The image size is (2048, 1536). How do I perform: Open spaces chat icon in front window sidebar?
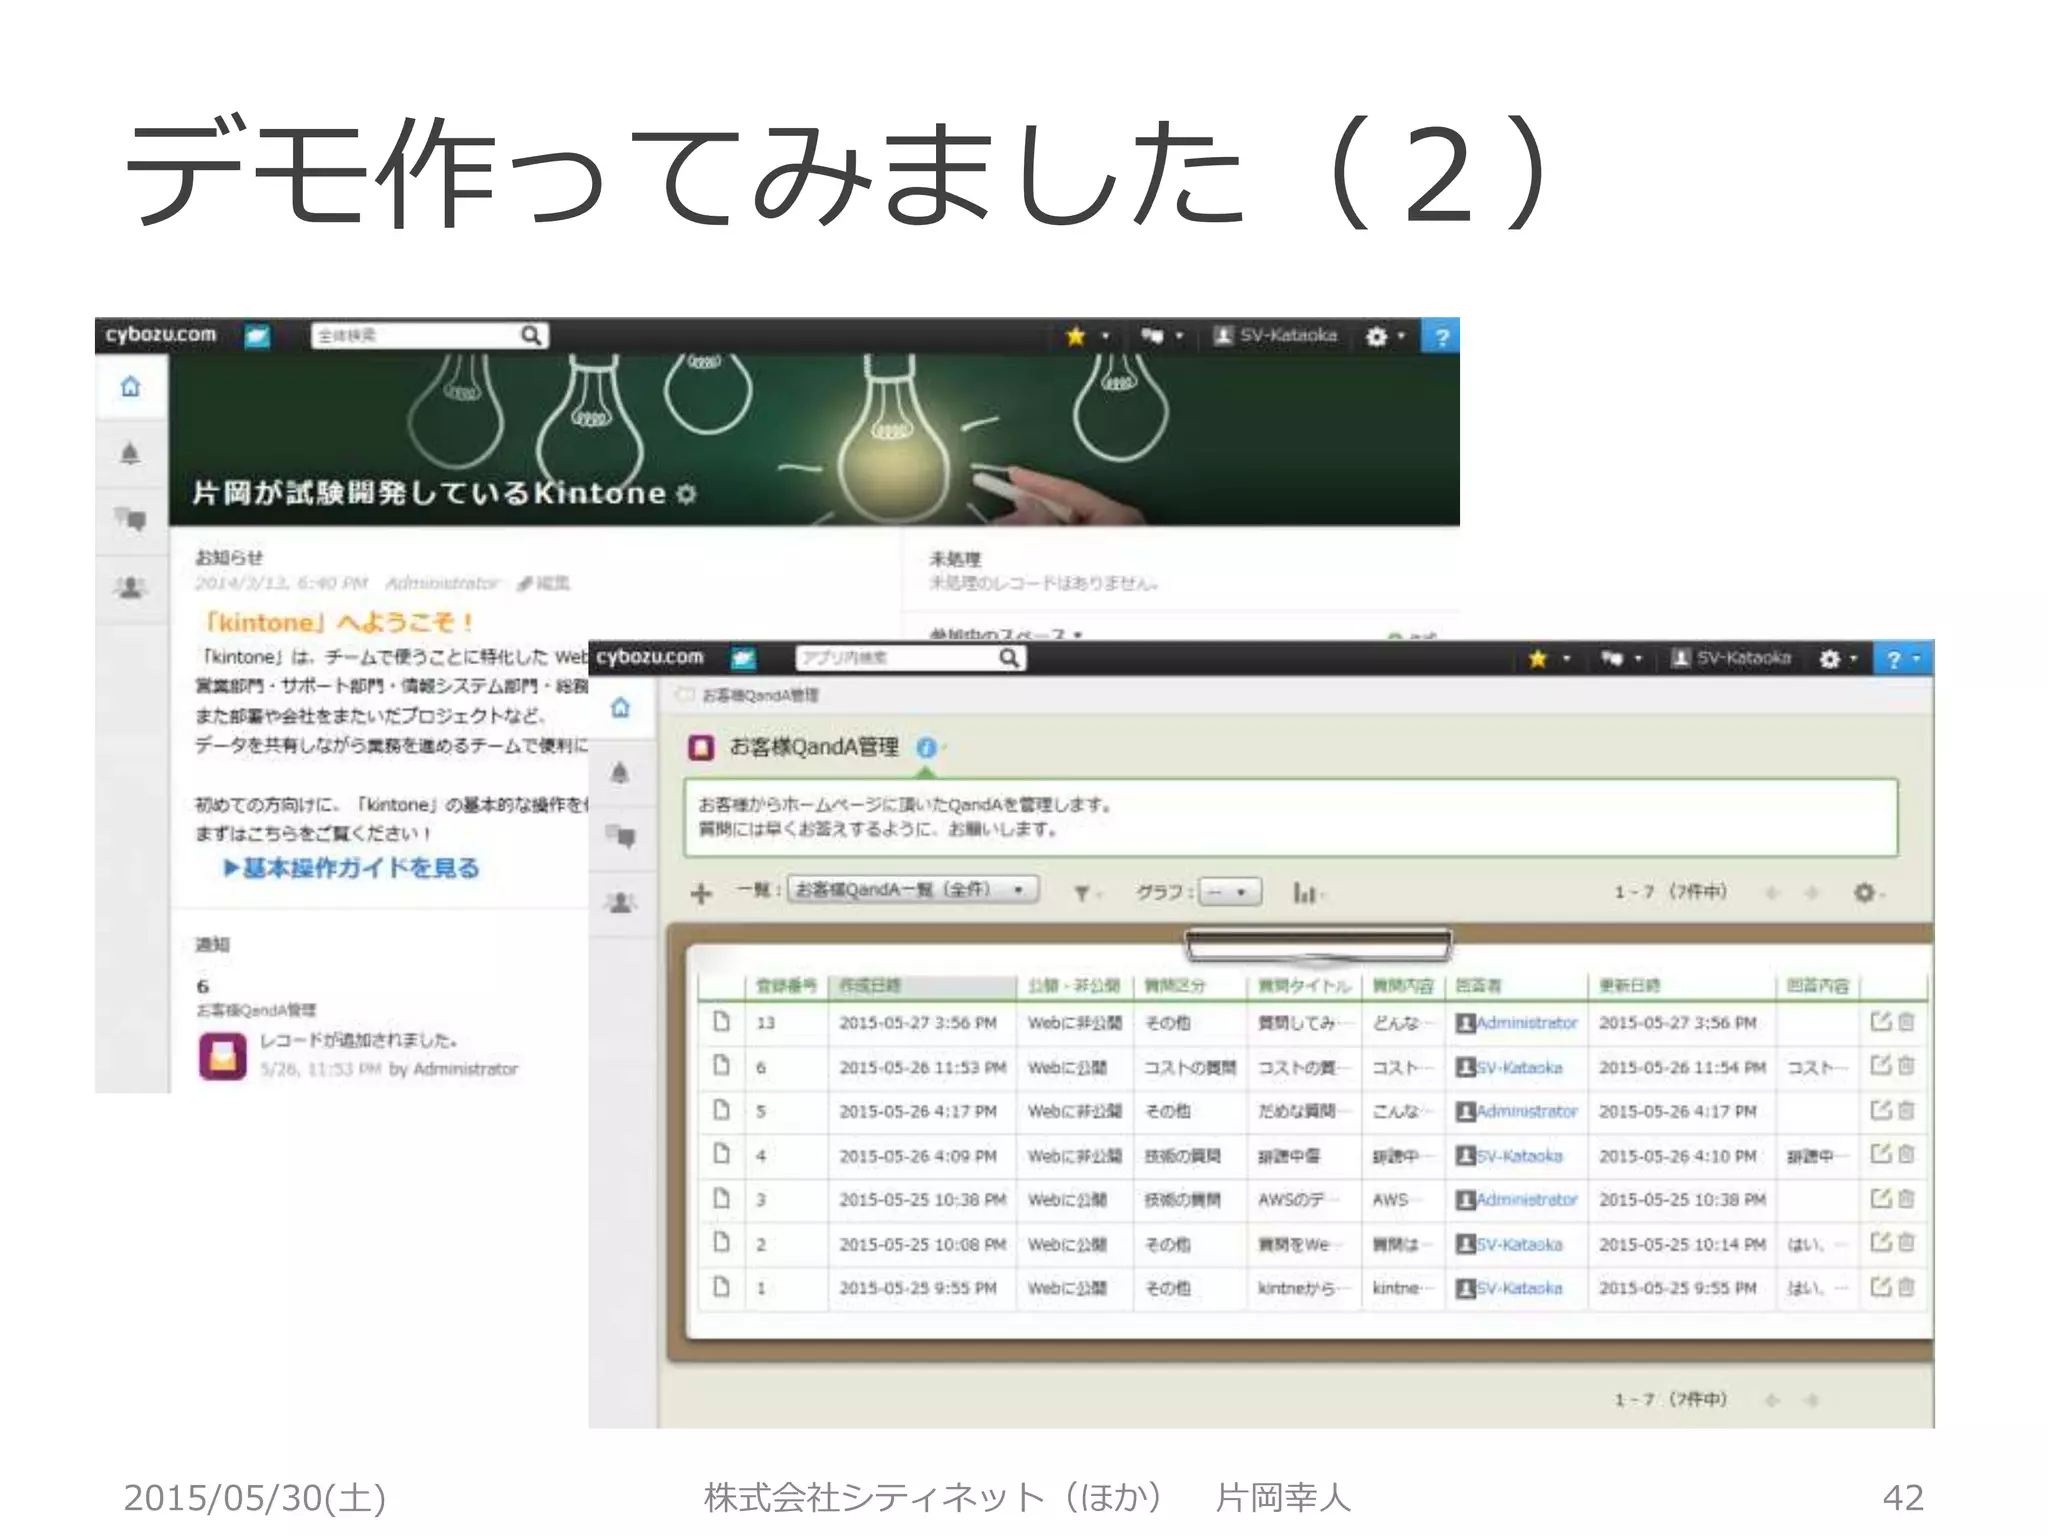coord(621,836)
